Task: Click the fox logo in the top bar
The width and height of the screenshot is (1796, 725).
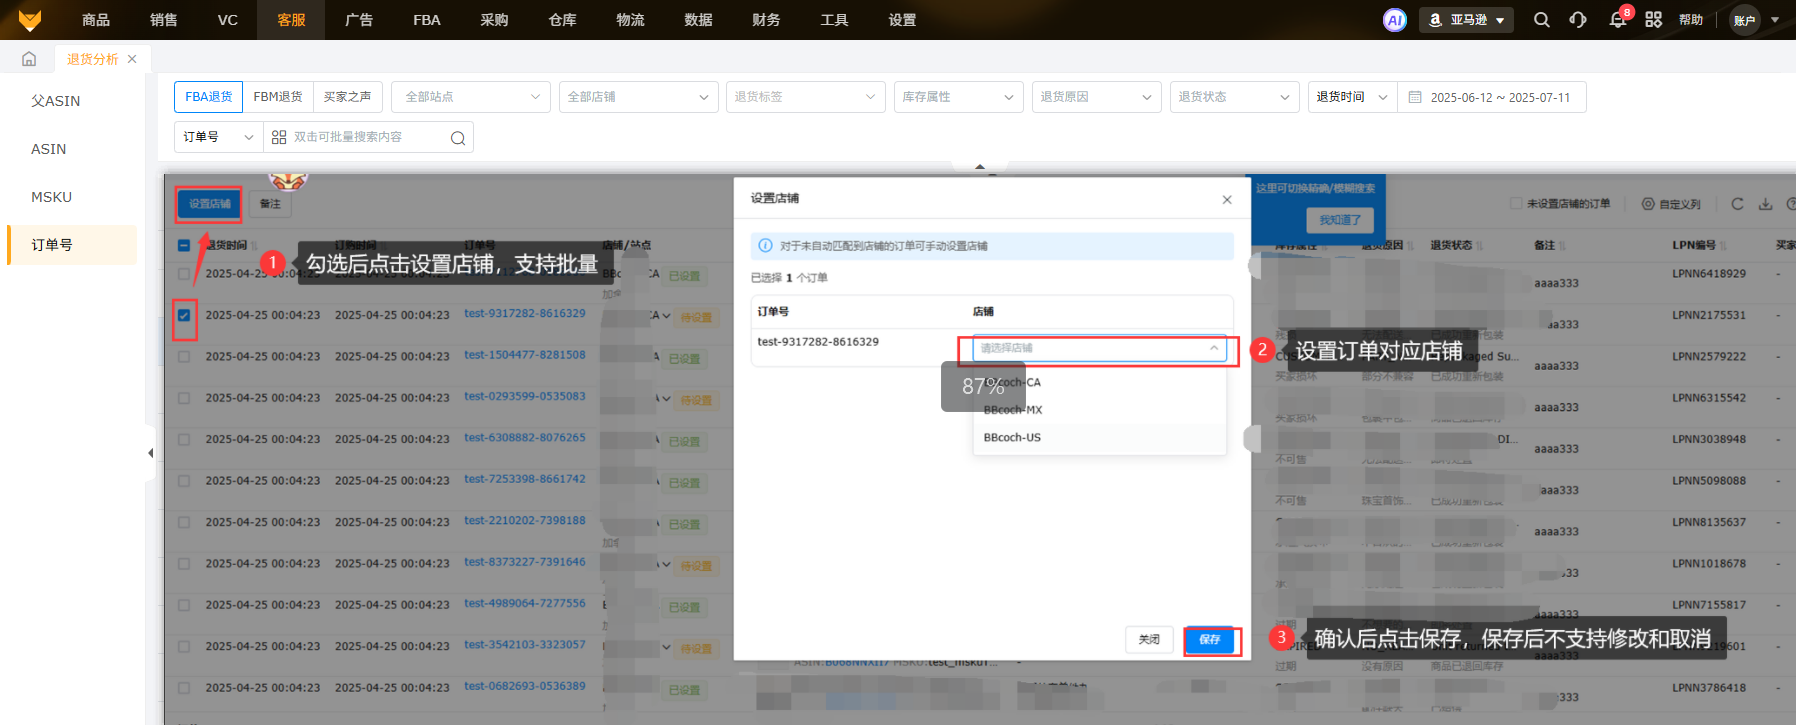Action: (30, 20)
